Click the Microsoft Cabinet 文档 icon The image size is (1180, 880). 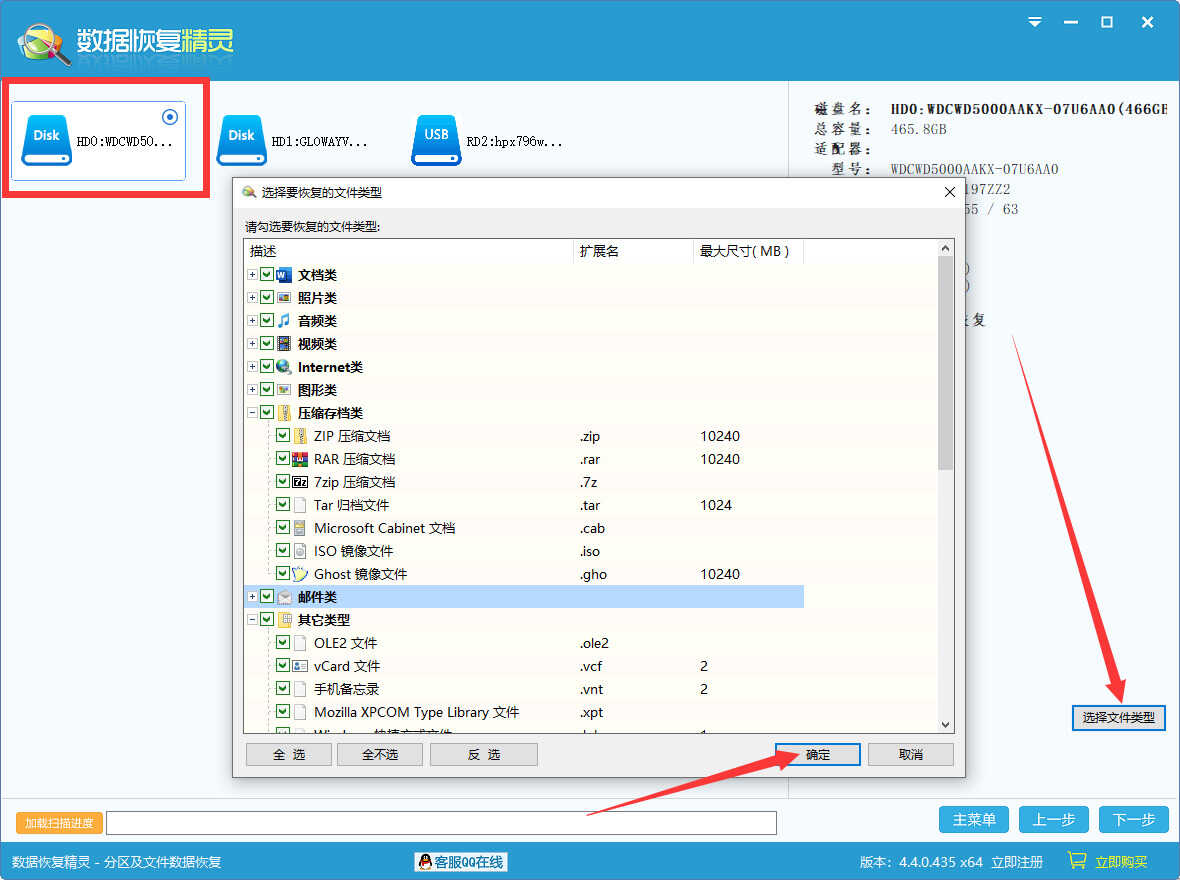(300, 528)
